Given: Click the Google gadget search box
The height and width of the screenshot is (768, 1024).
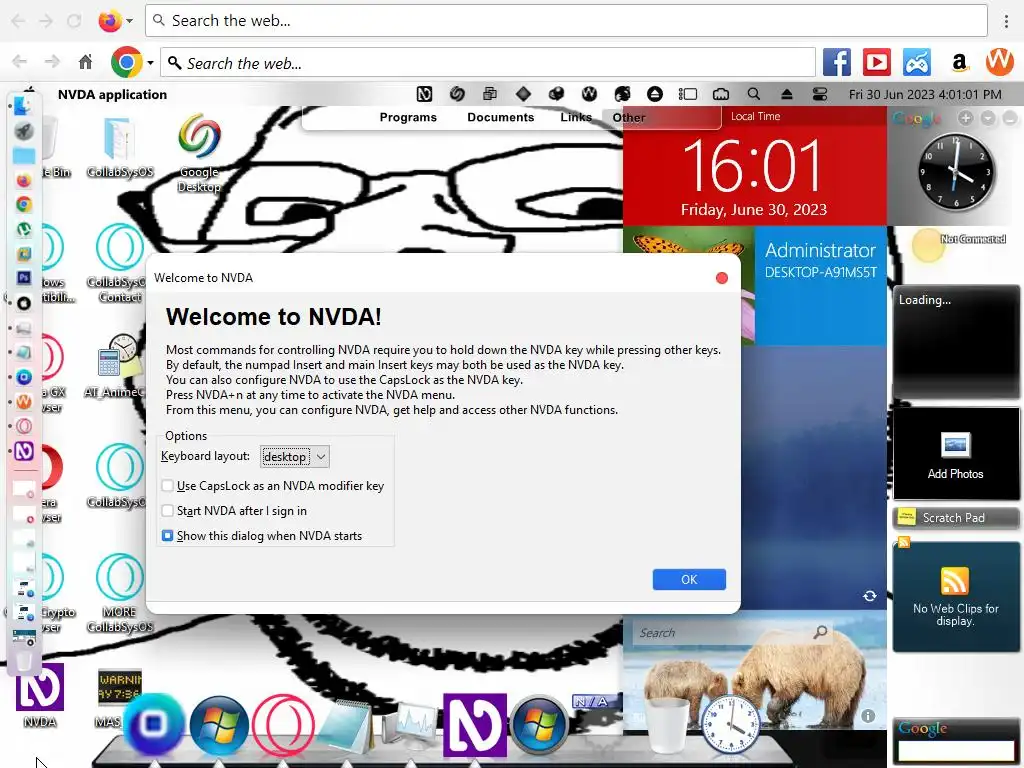Looking at the screenshot, I should 956,750.
